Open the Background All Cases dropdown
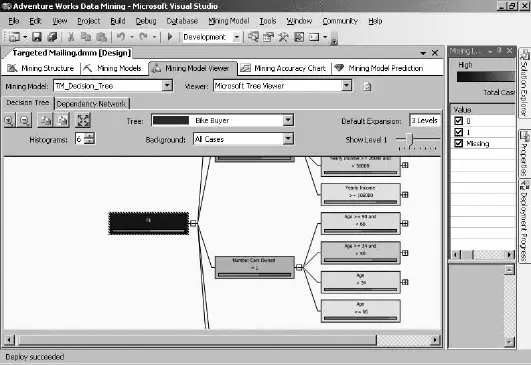Viewport: 531px width, 365px height. [x=288, y=138]
